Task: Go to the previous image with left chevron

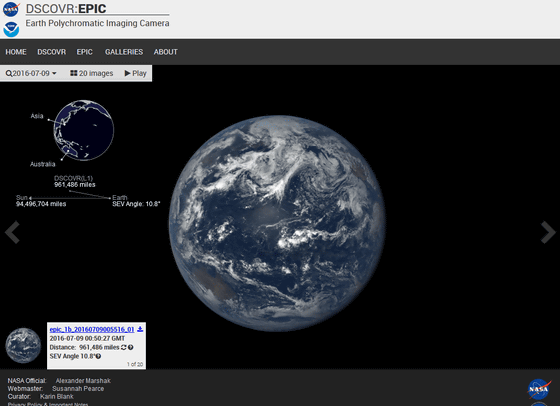Action: coord(12,232)
